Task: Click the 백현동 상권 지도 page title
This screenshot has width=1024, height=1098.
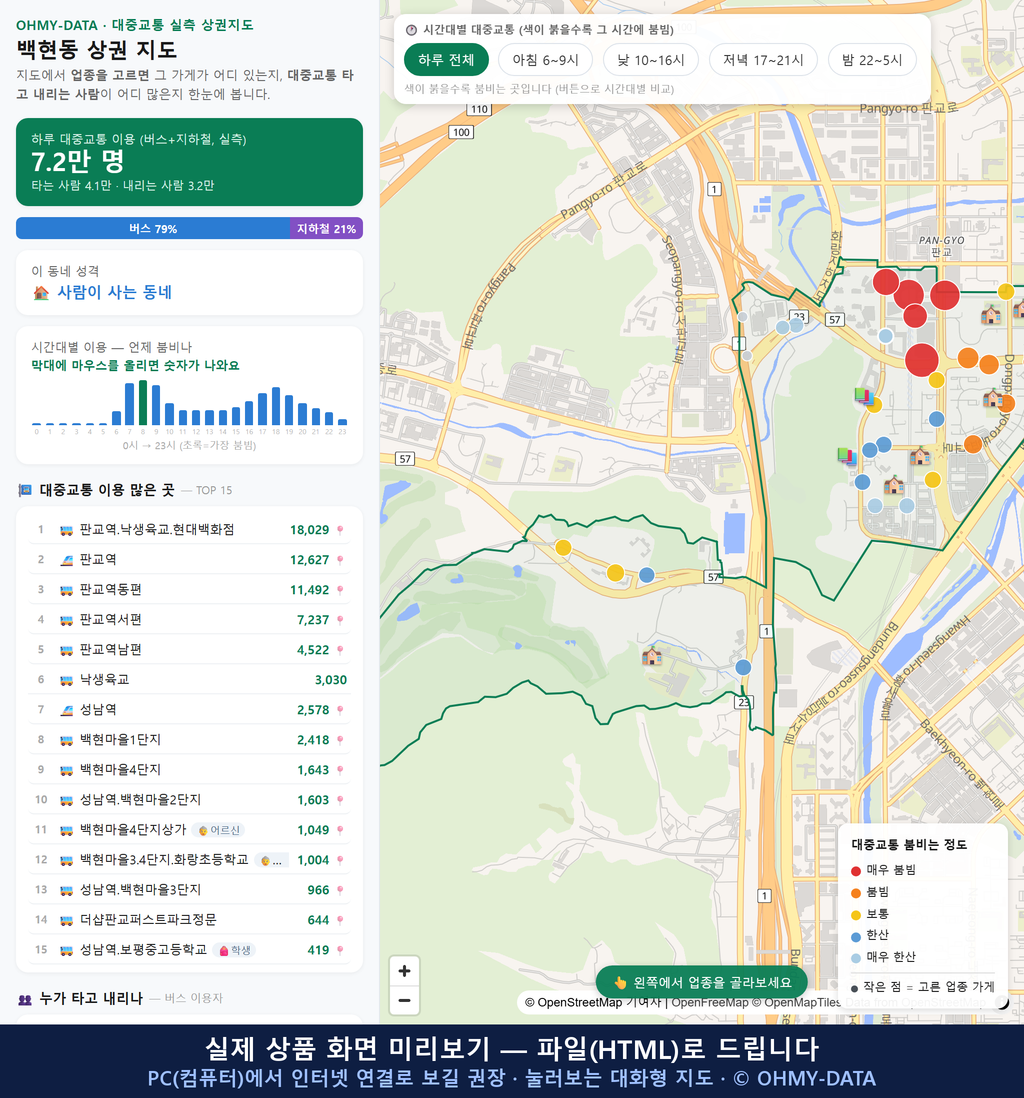Action: 97,50
